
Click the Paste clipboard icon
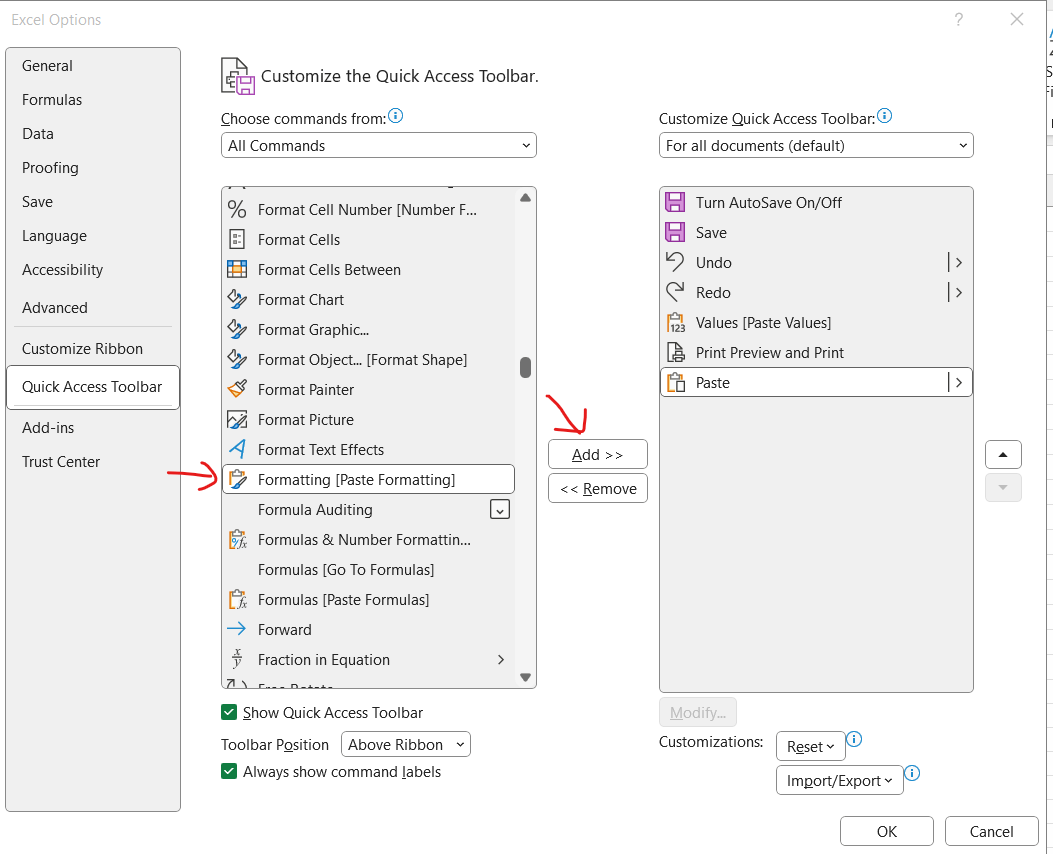point(676,383)
